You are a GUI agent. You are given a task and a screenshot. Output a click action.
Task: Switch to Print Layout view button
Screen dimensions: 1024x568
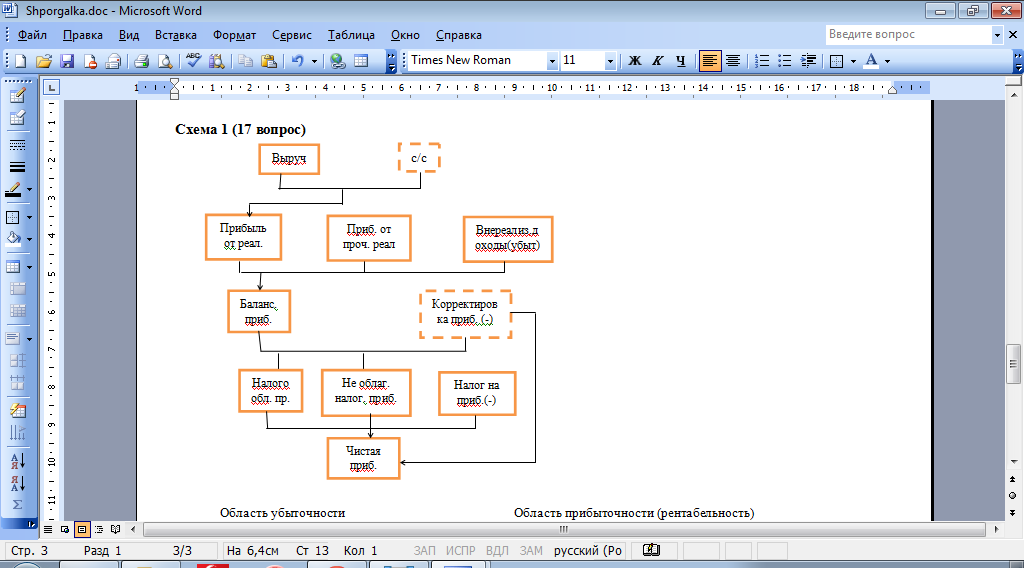tap(82, 529)
